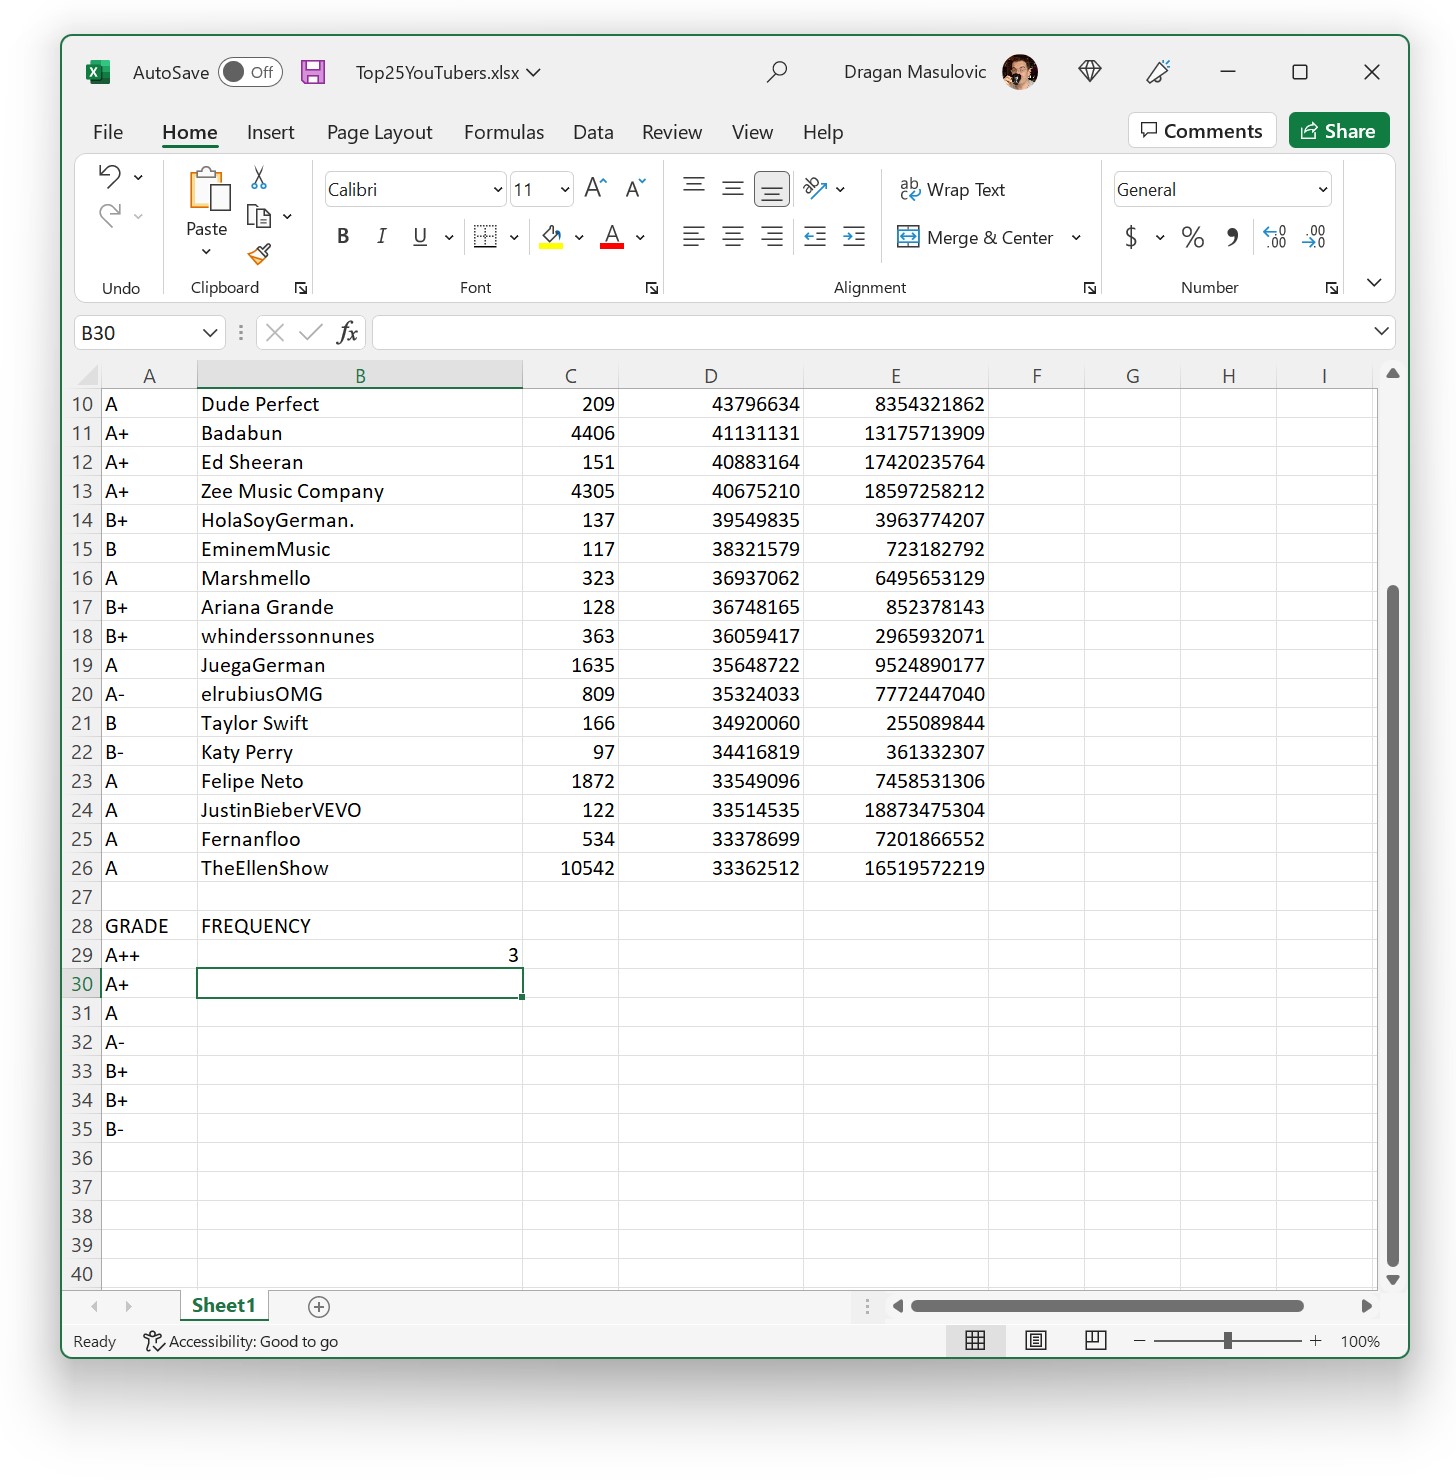
Task: Add a new sheet with plus button
Action: tap(319, 1306)
